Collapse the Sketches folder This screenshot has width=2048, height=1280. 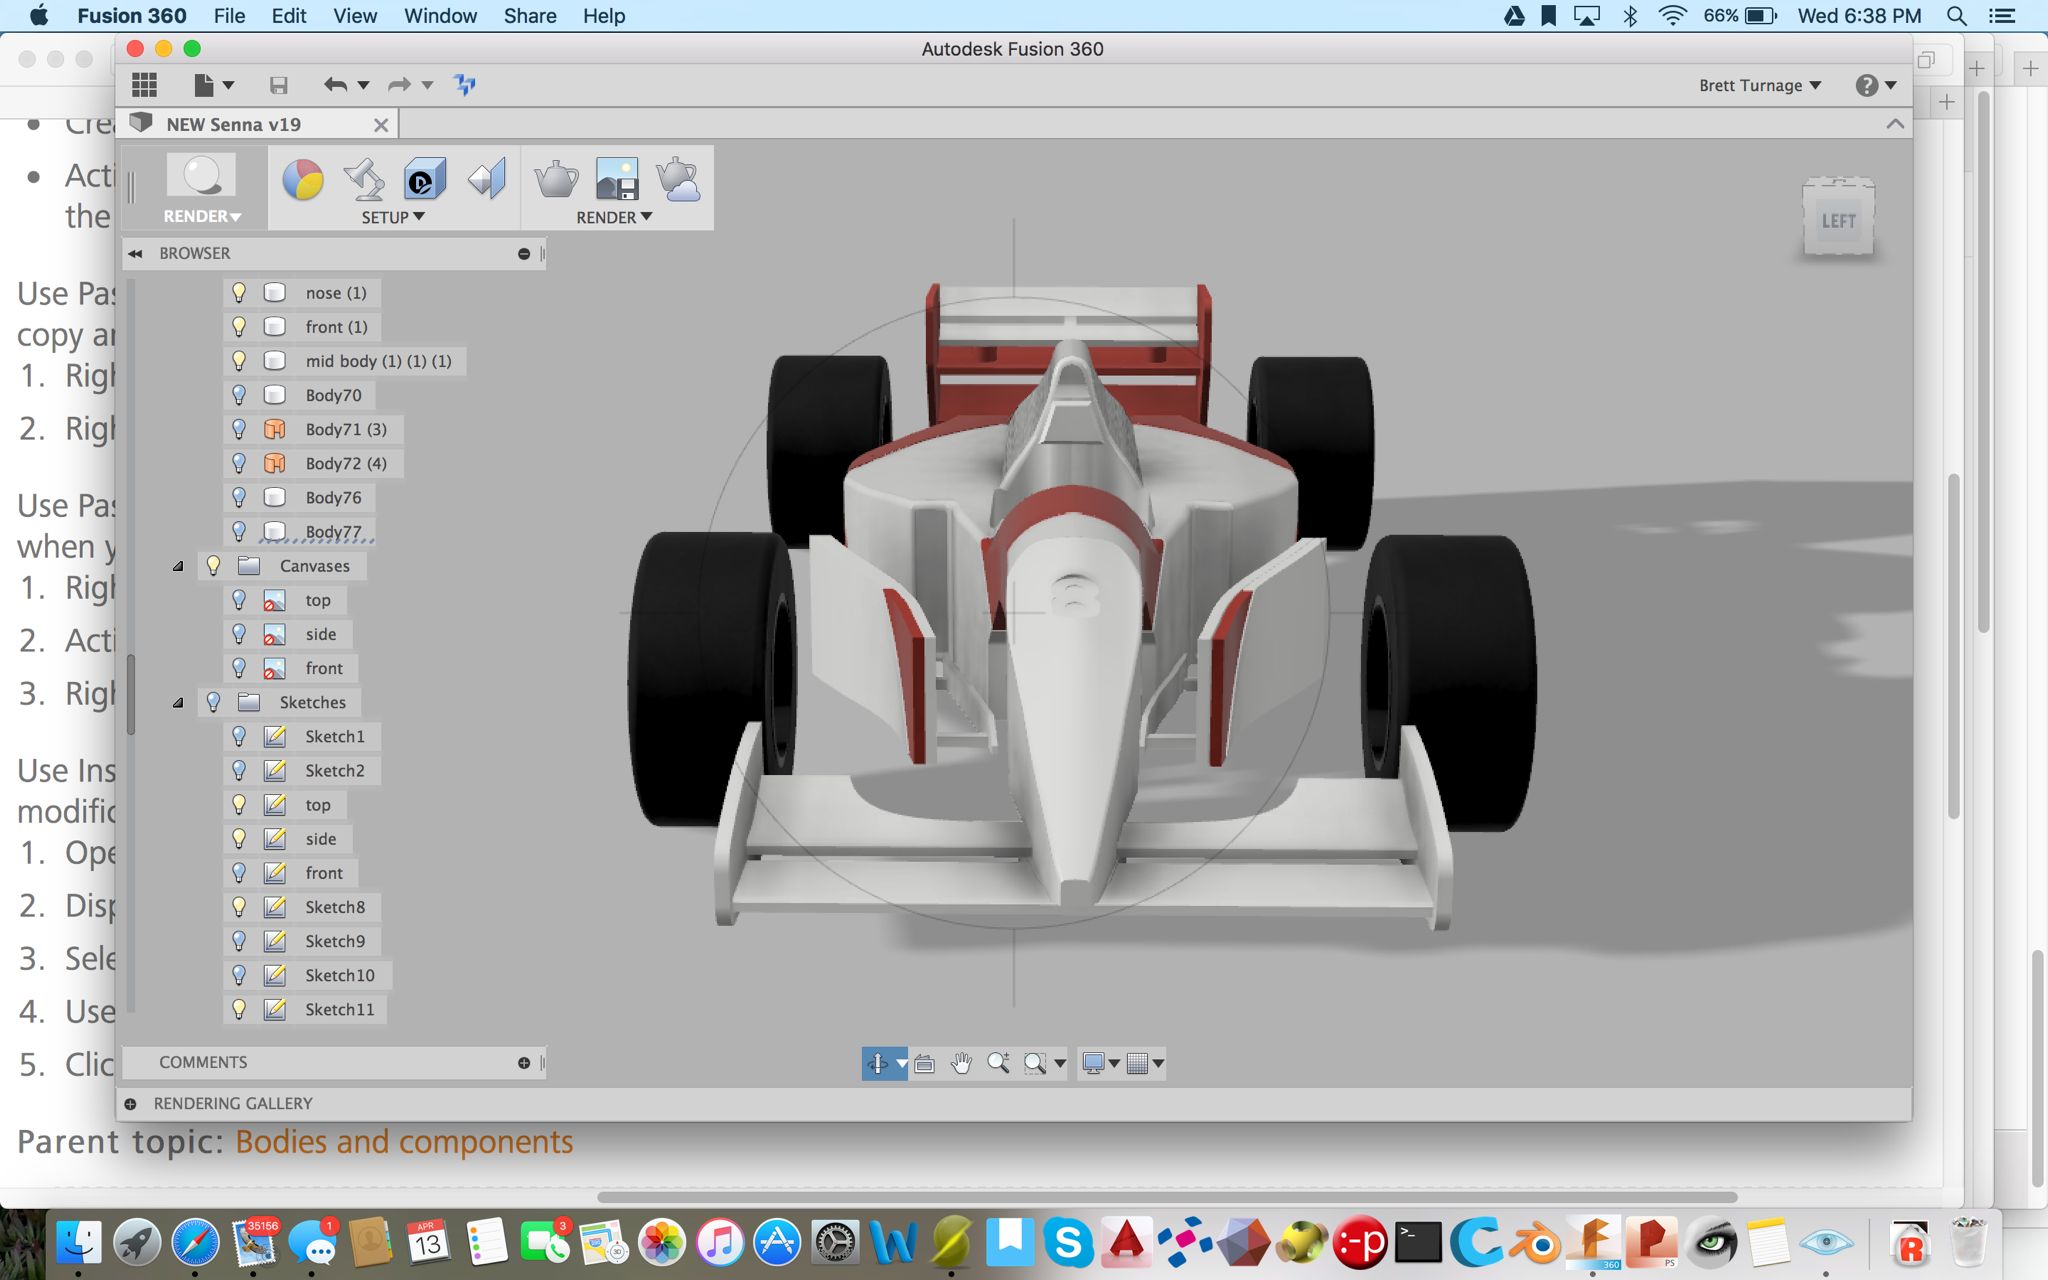pyautogui.click(x=178, y=703)
